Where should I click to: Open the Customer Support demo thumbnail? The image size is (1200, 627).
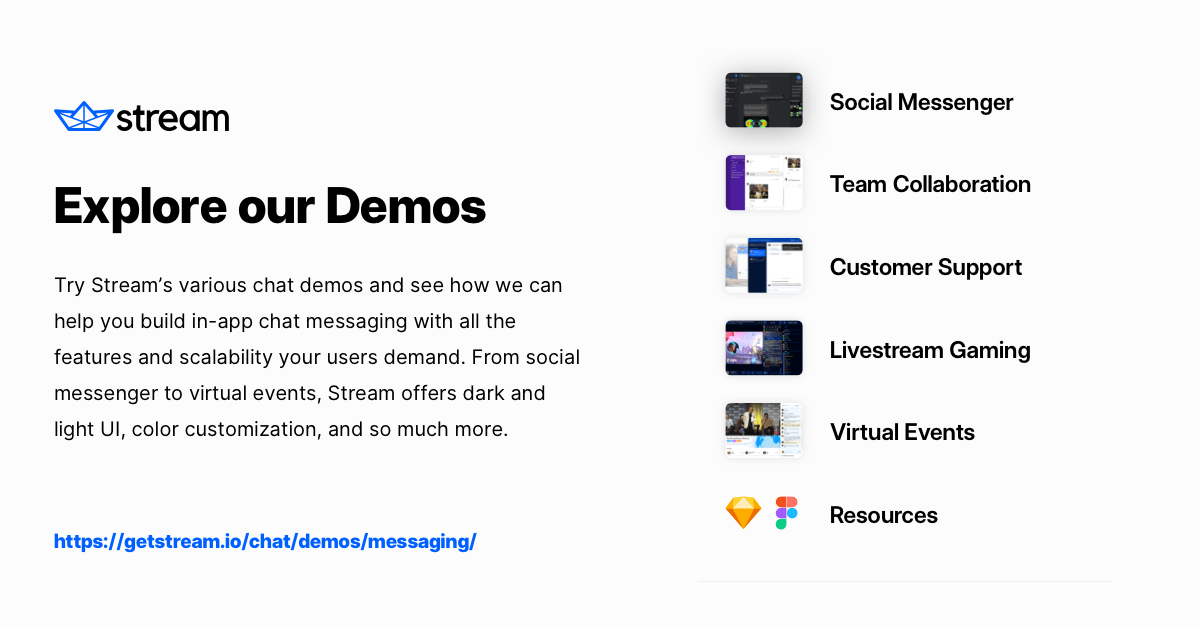point(764,265)
